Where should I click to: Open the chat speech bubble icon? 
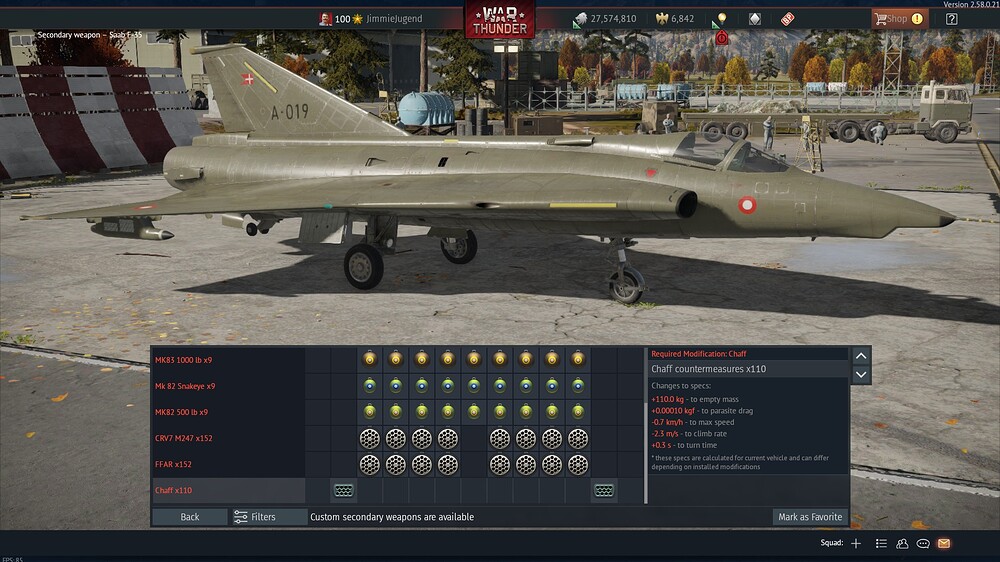tap(923, 544)
